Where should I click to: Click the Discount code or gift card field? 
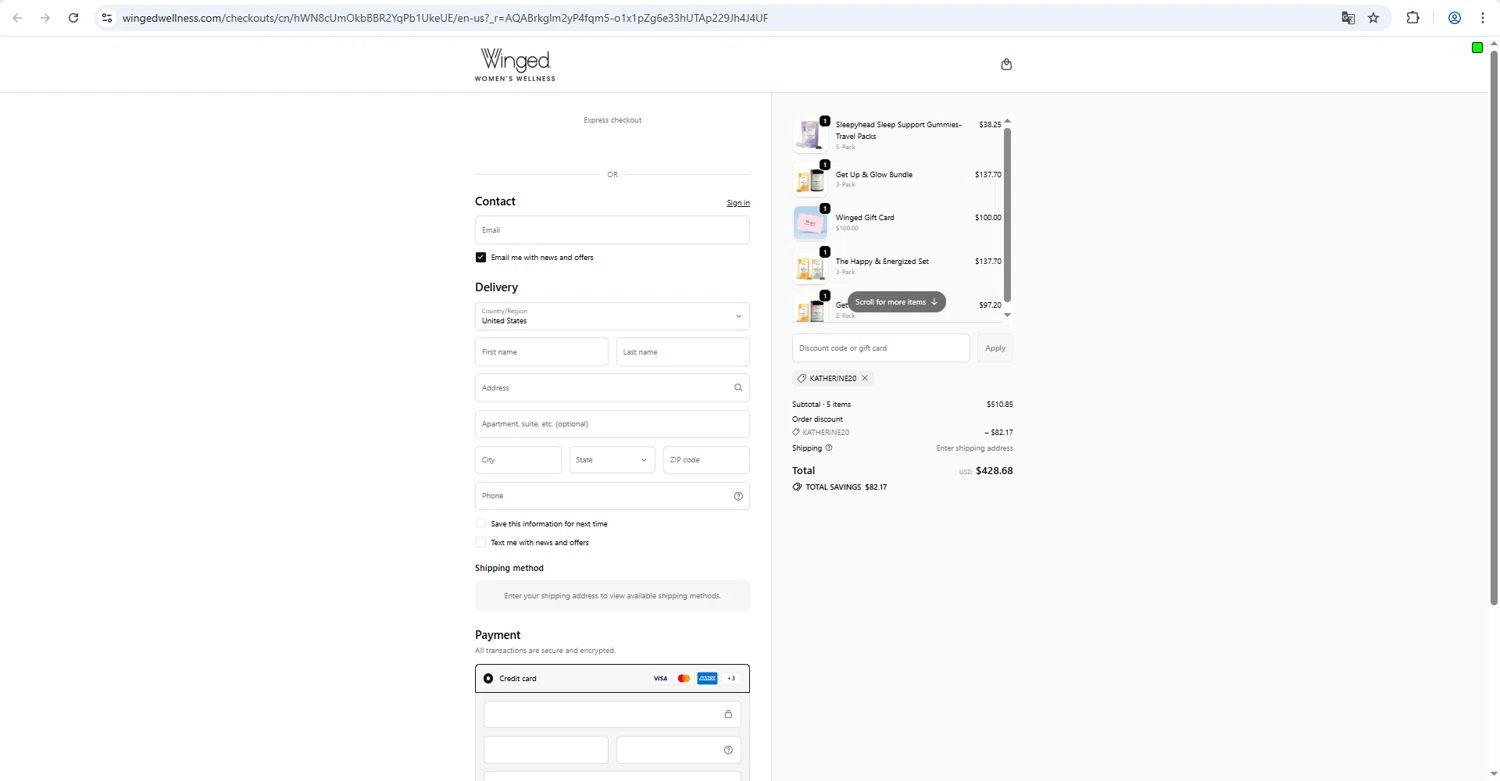(x=881, y=348)
